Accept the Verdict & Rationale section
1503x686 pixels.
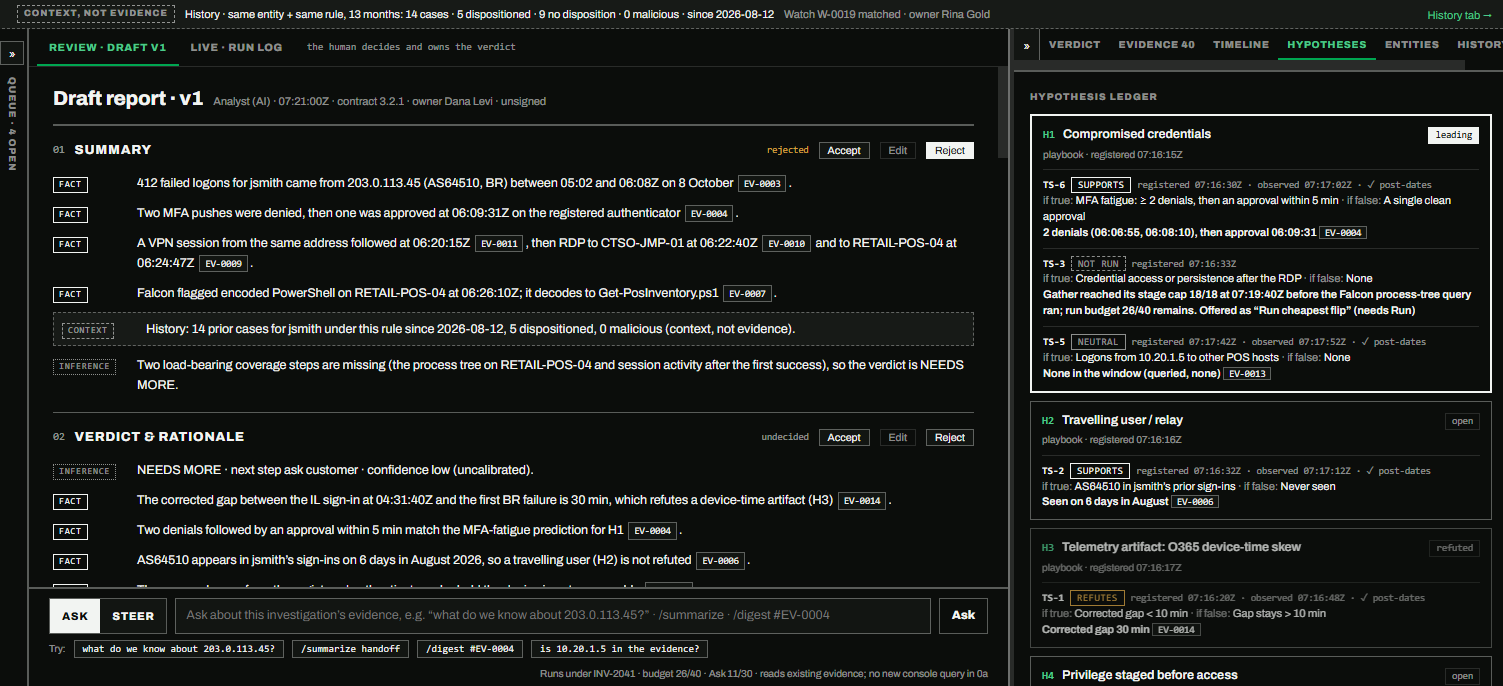click(x=844, y=437)
